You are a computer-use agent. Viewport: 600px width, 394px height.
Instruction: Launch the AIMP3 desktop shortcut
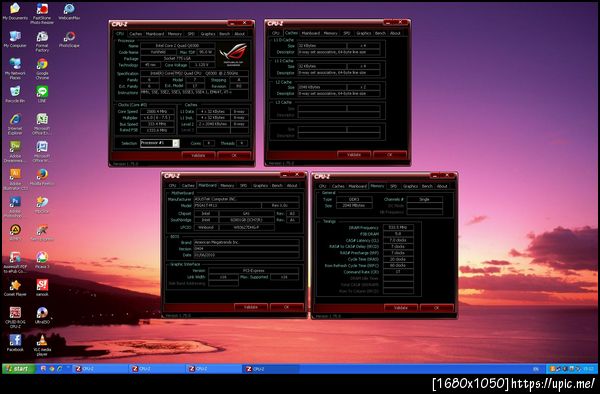coord(15,232)
